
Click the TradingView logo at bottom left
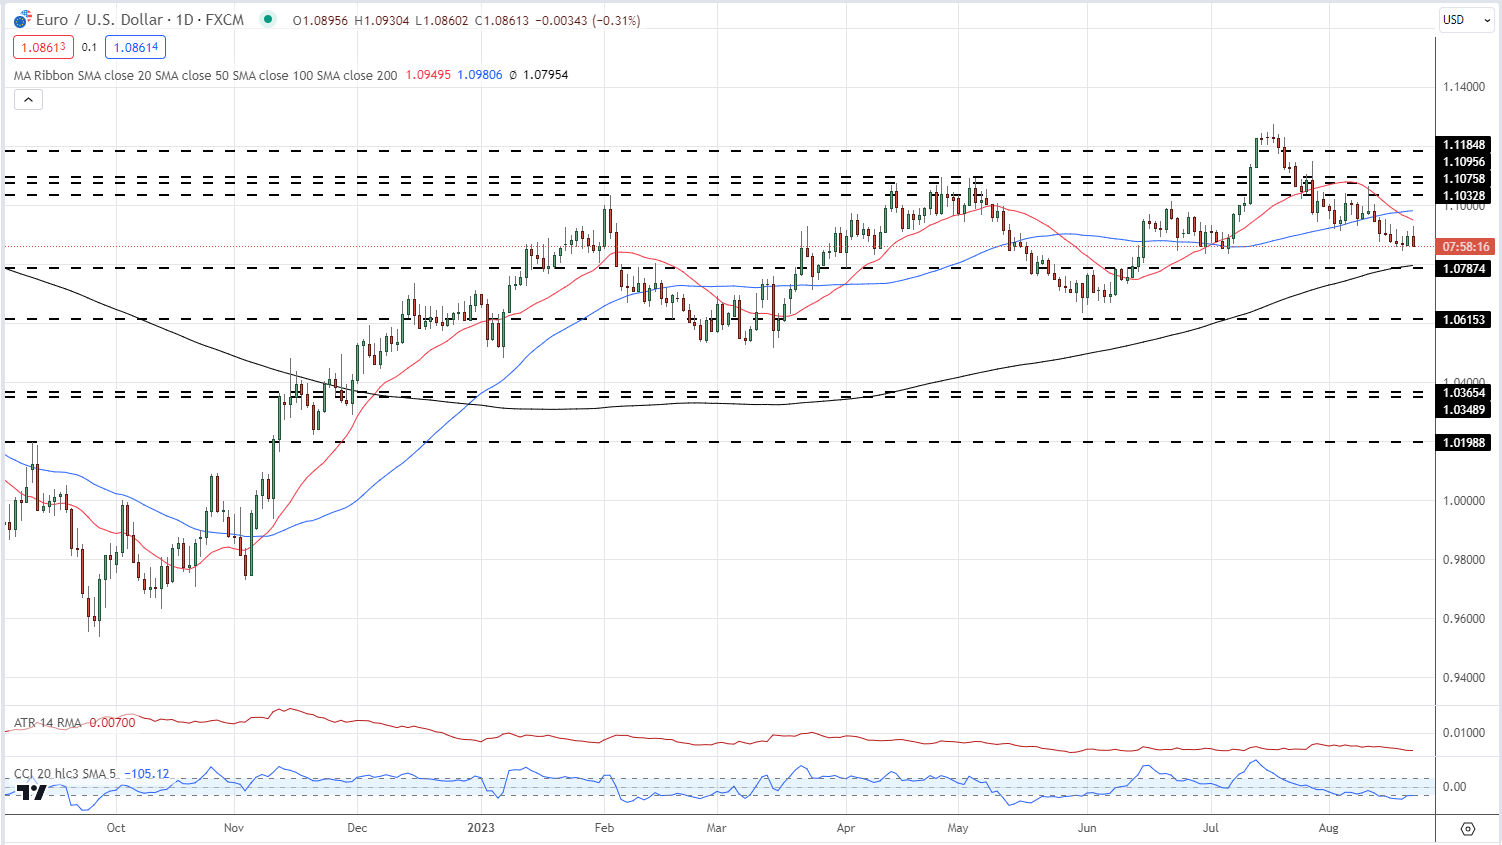tap(32, 792)
